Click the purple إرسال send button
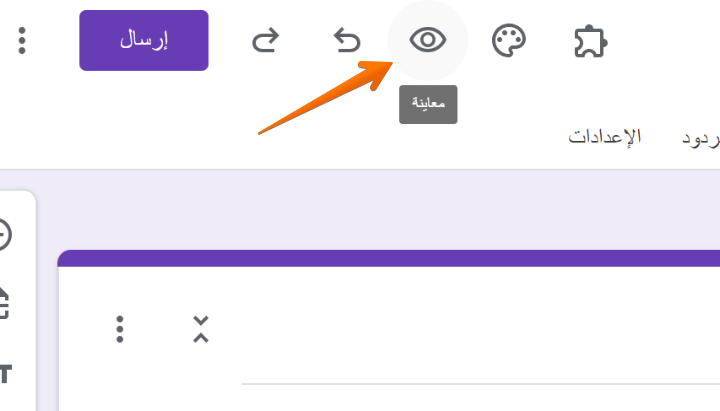720x411 pixels. tap(144, 40)
